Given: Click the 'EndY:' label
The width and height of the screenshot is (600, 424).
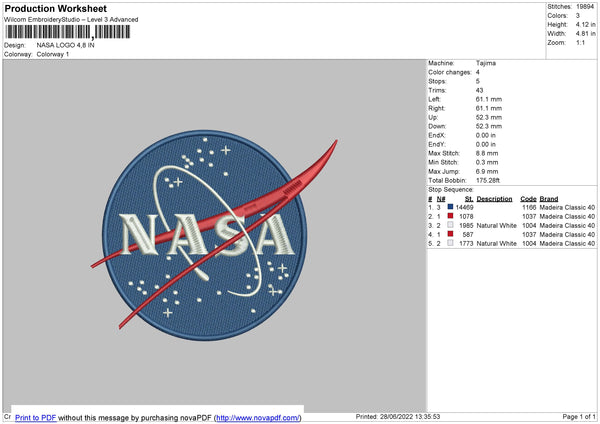Looking at the screenshot, I should [x=437, y=144].
